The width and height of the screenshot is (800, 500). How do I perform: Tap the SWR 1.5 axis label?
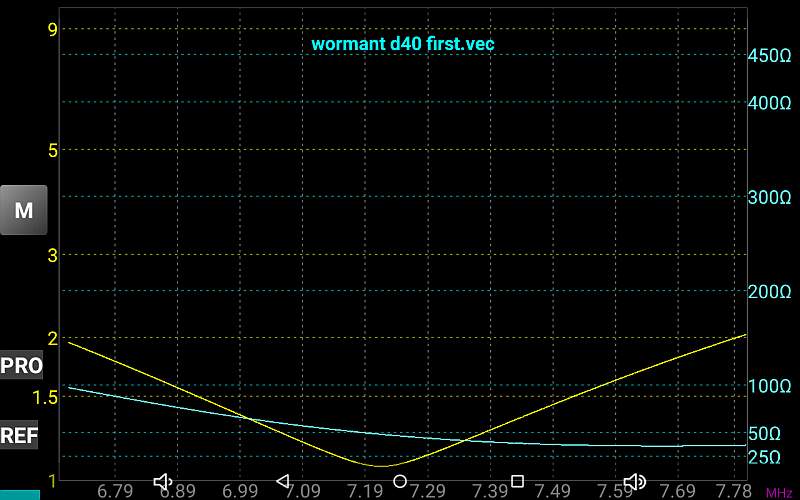point(46,397)
